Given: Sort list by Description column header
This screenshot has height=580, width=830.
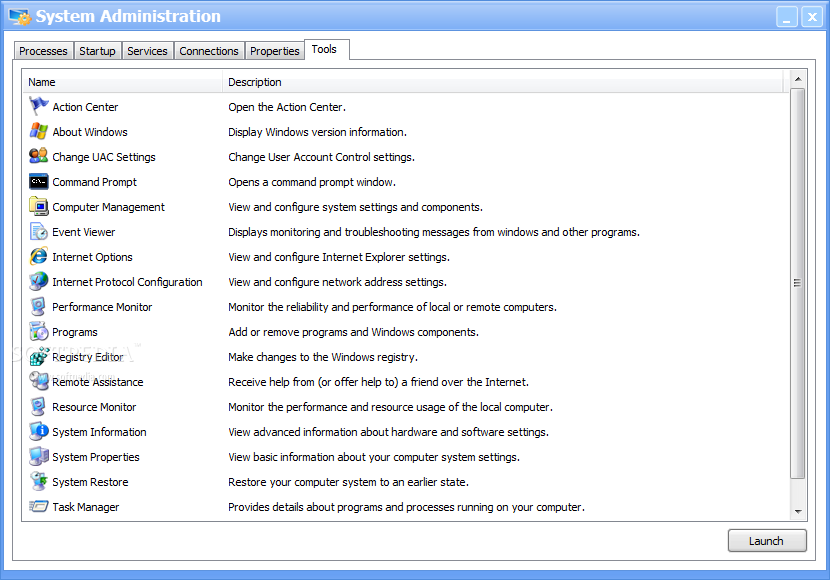Looking at the screenshot, I should tap(502, 82).
